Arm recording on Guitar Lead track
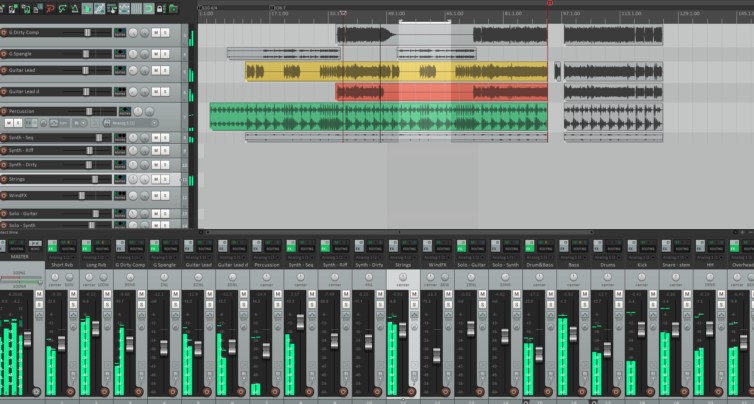Image resolution: width=754 pixels, height=404 pixels. point(3,71)
